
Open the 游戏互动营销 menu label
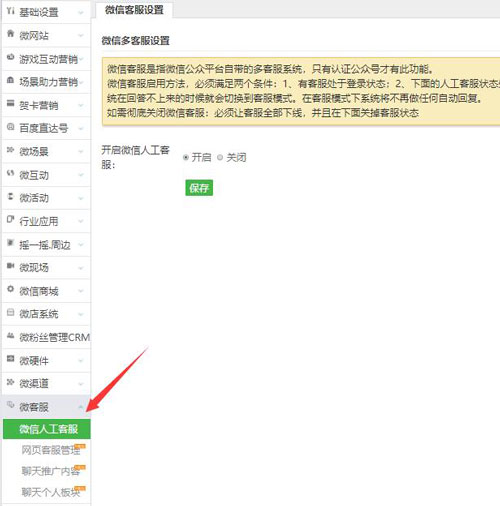49,59
